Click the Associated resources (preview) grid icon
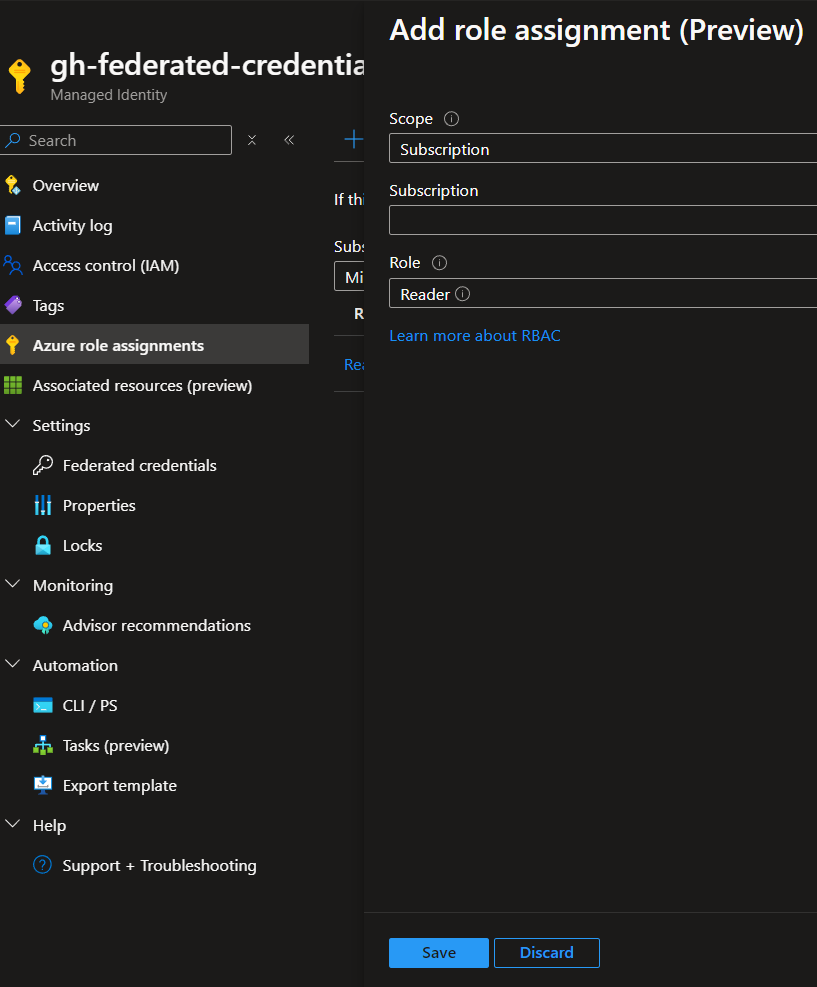 click(41, 385)
